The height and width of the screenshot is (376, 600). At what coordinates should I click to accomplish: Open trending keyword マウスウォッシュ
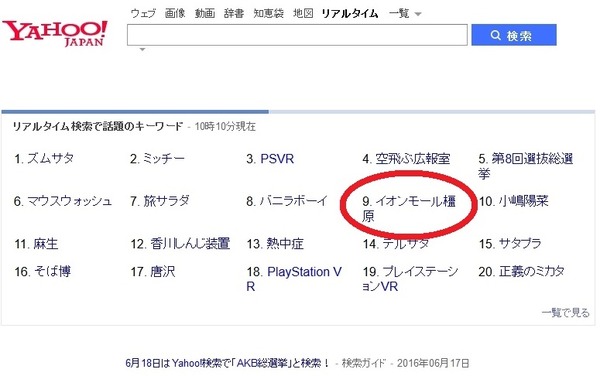point(70,201)
